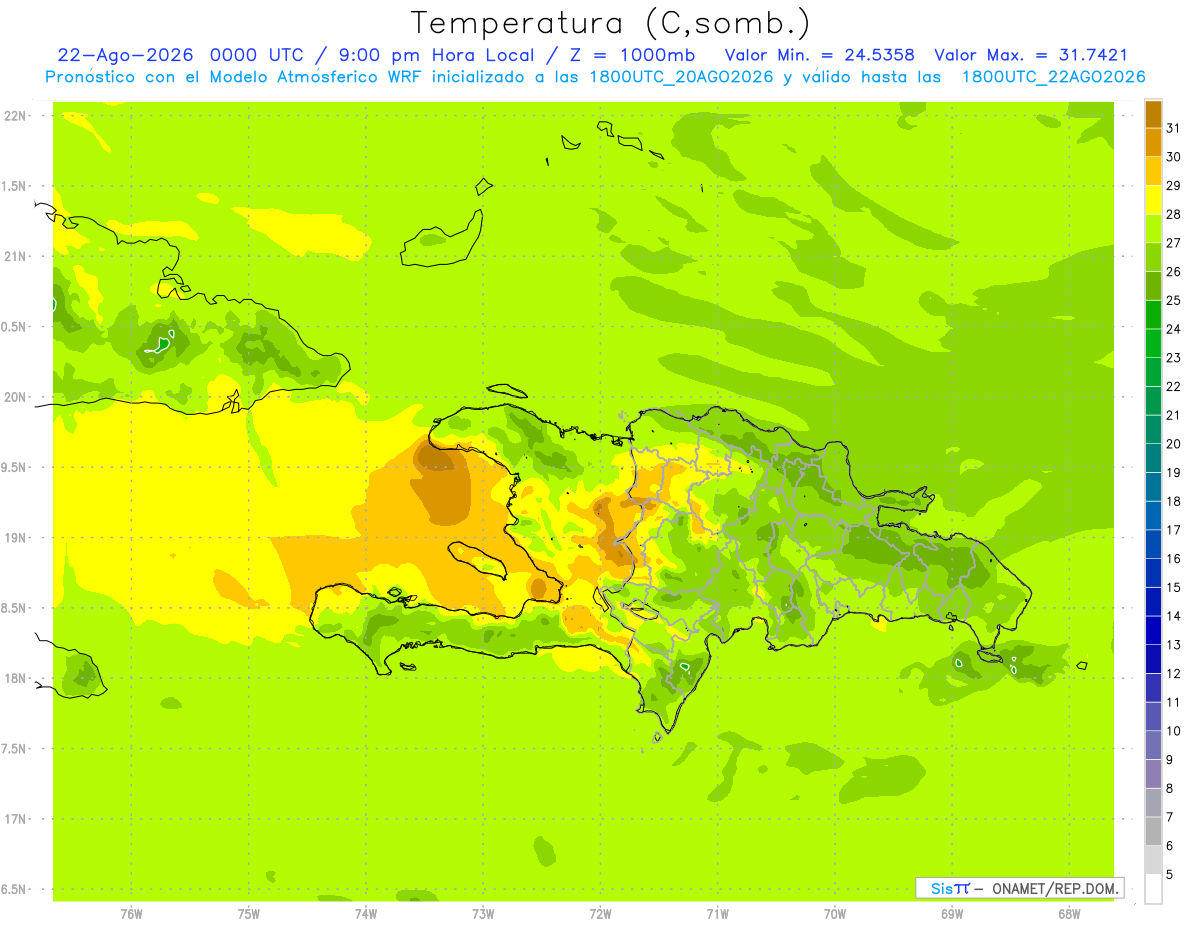The height and width of the screenshot is (927, 1200).
Task: Click the "68W" longitude label
Action: pos(1068,914)
